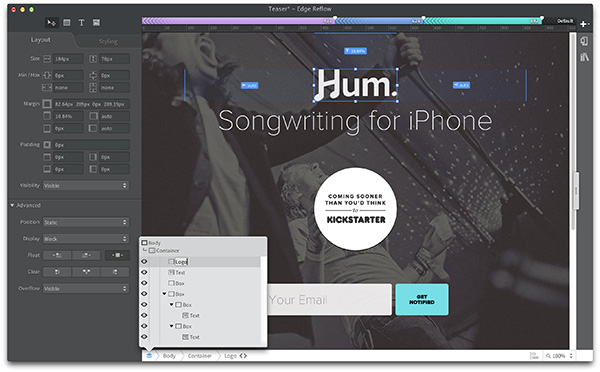Select the Hum logo on canvas

pyautogui.click(x=355, y=85)
